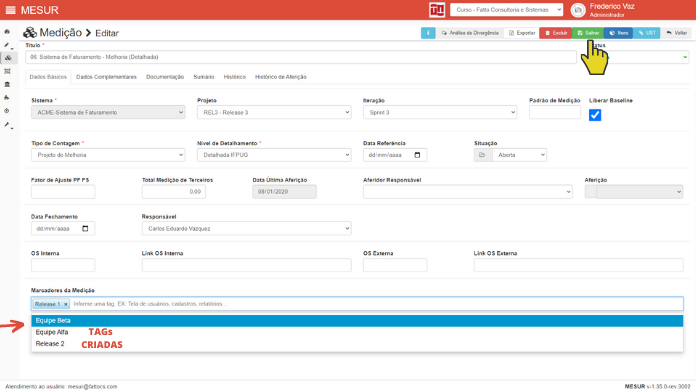The height and width of the screenshot is (392, 696).
Task: Open the Iteração dropdown showing Sprint 3
Action: click(x=440, y=112)
